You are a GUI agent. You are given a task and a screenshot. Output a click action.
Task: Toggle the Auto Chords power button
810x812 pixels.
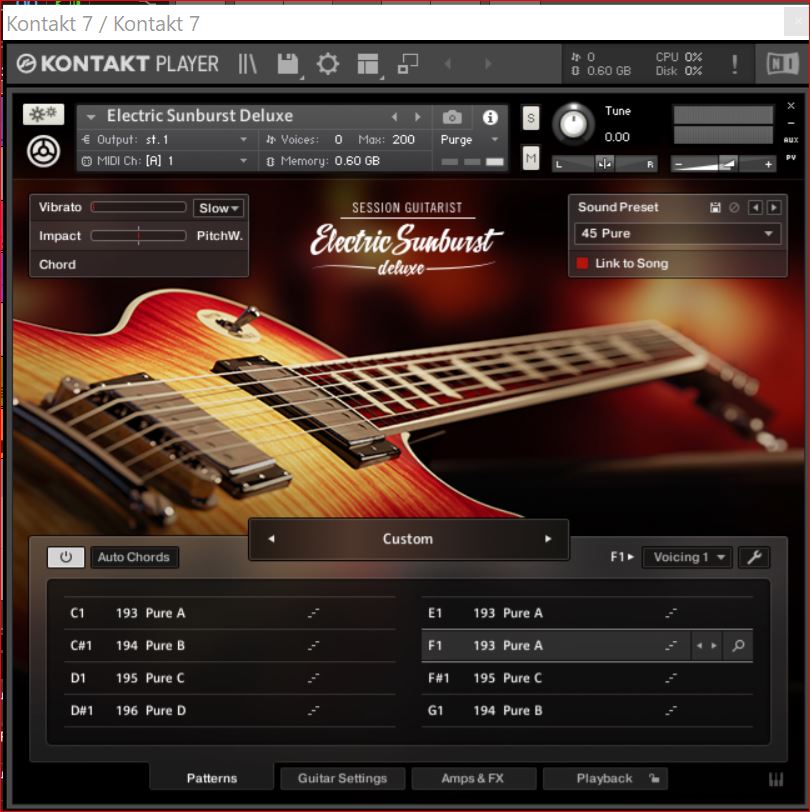click(66, 557)
